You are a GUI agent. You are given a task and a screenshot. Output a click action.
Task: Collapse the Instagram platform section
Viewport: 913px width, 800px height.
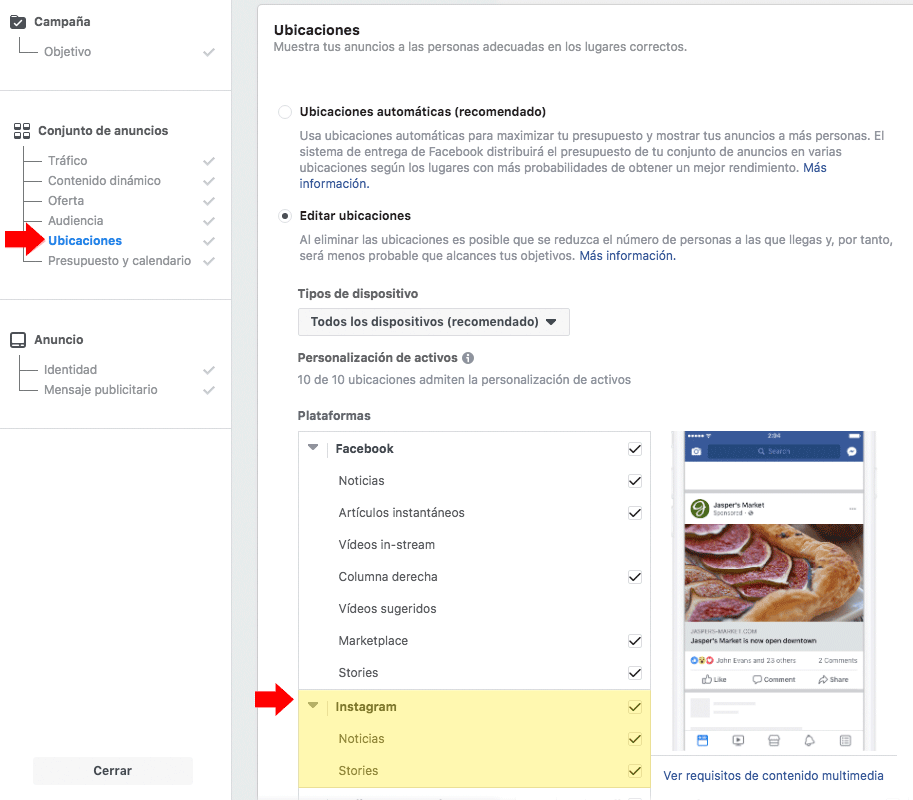coord(313,707)
